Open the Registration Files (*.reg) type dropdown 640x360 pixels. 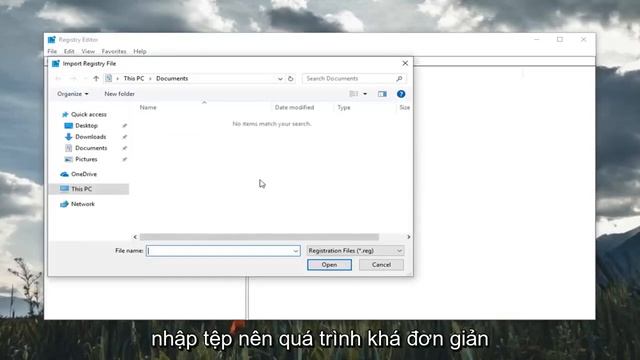[x=355, y=251]
